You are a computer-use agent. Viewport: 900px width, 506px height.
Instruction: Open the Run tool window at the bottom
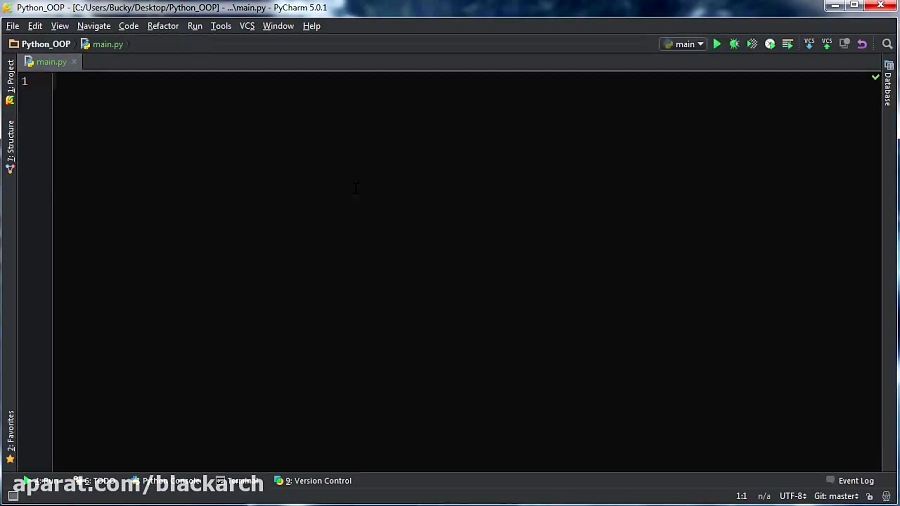point(41,481)
